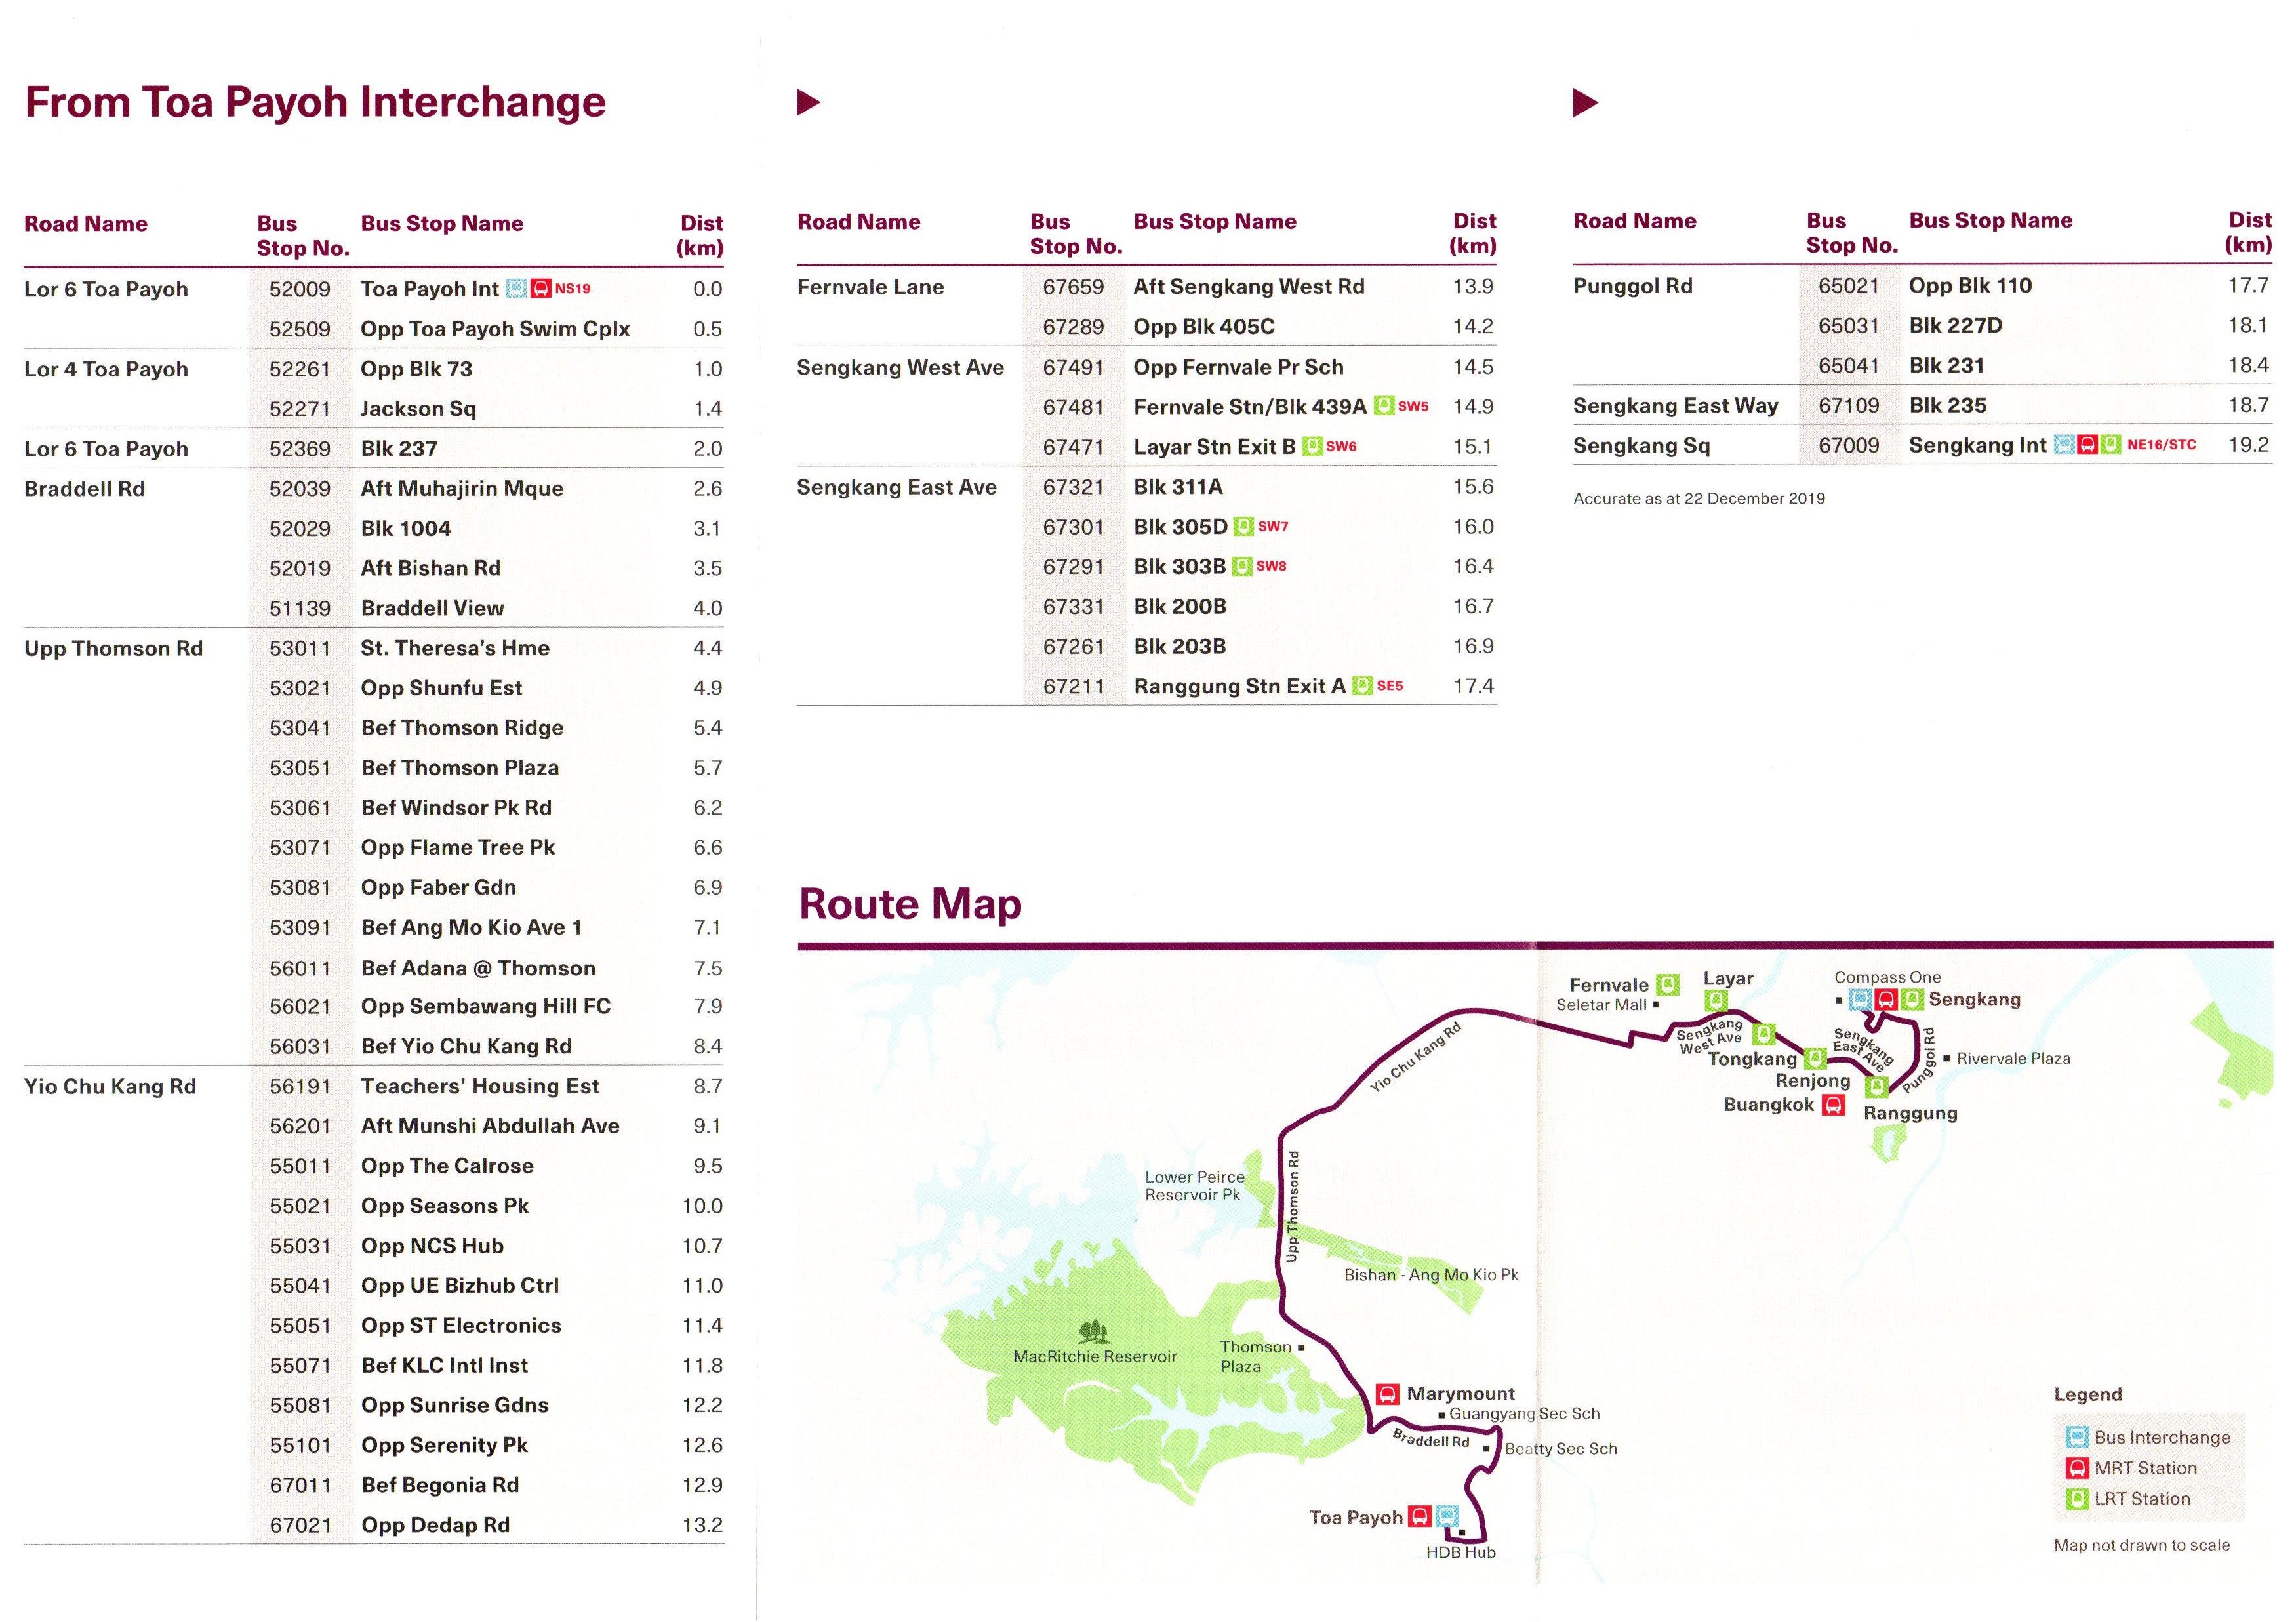Click the blue bus icon beside Toa Payoh Int row

[x=516, y=289]
